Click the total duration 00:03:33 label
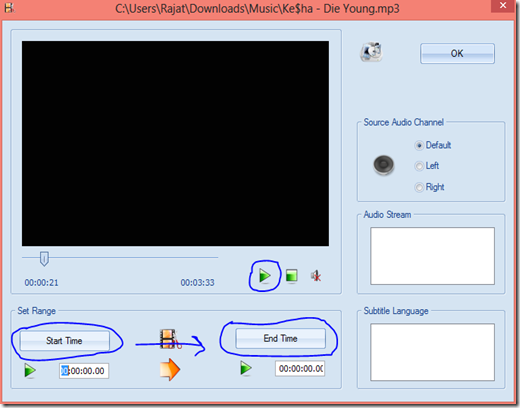 click(x=197, y=283)
